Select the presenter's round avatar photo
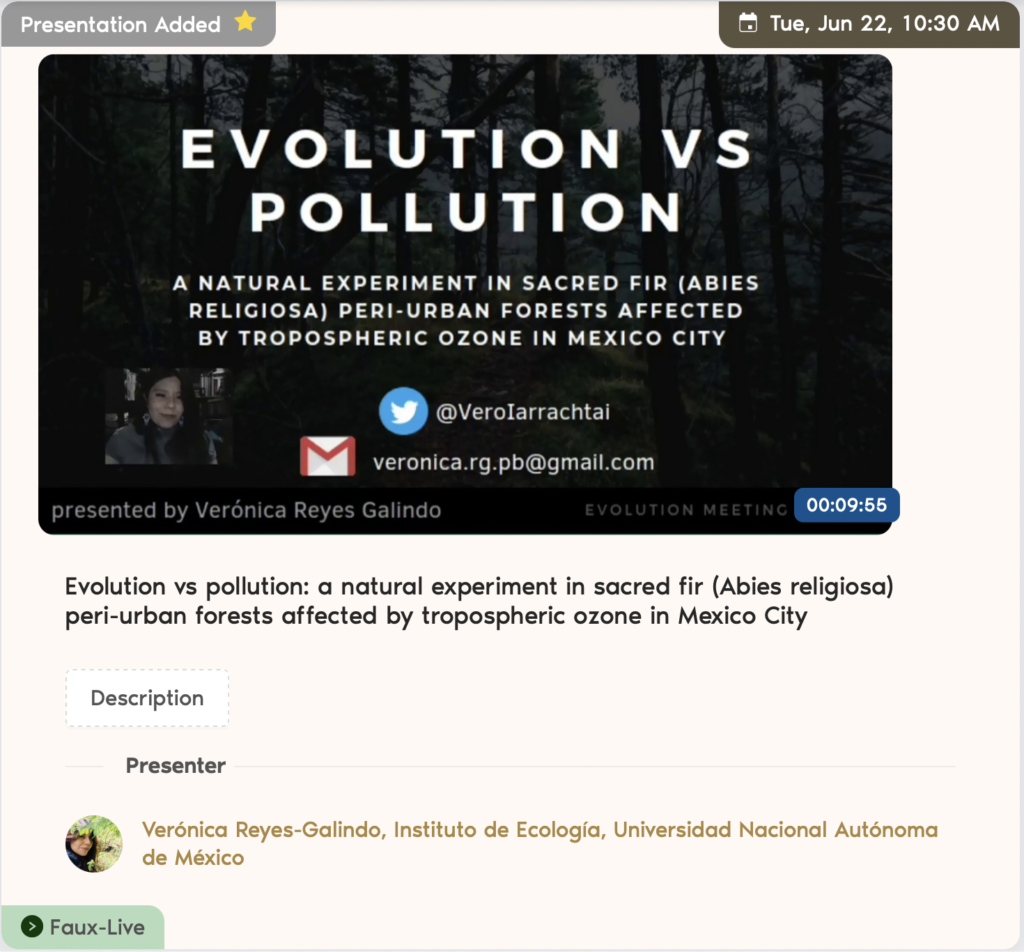This screenshot has width=1024, height=952. coord(94,843)
